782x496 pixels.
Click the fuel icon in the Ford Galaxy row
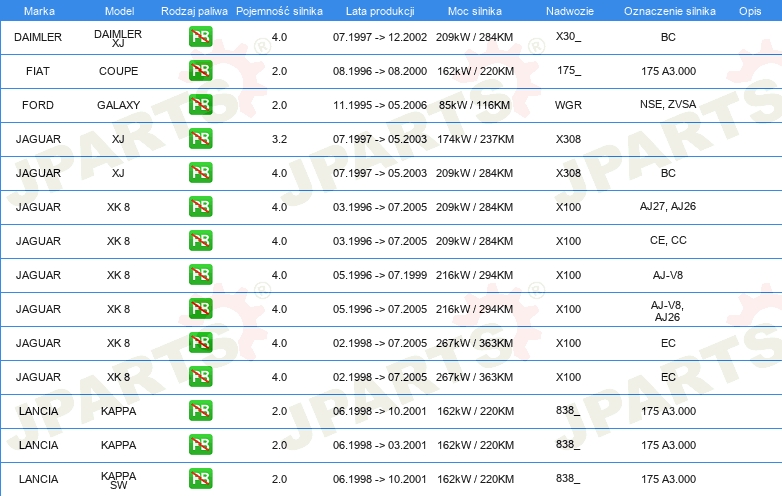(200, 105)
